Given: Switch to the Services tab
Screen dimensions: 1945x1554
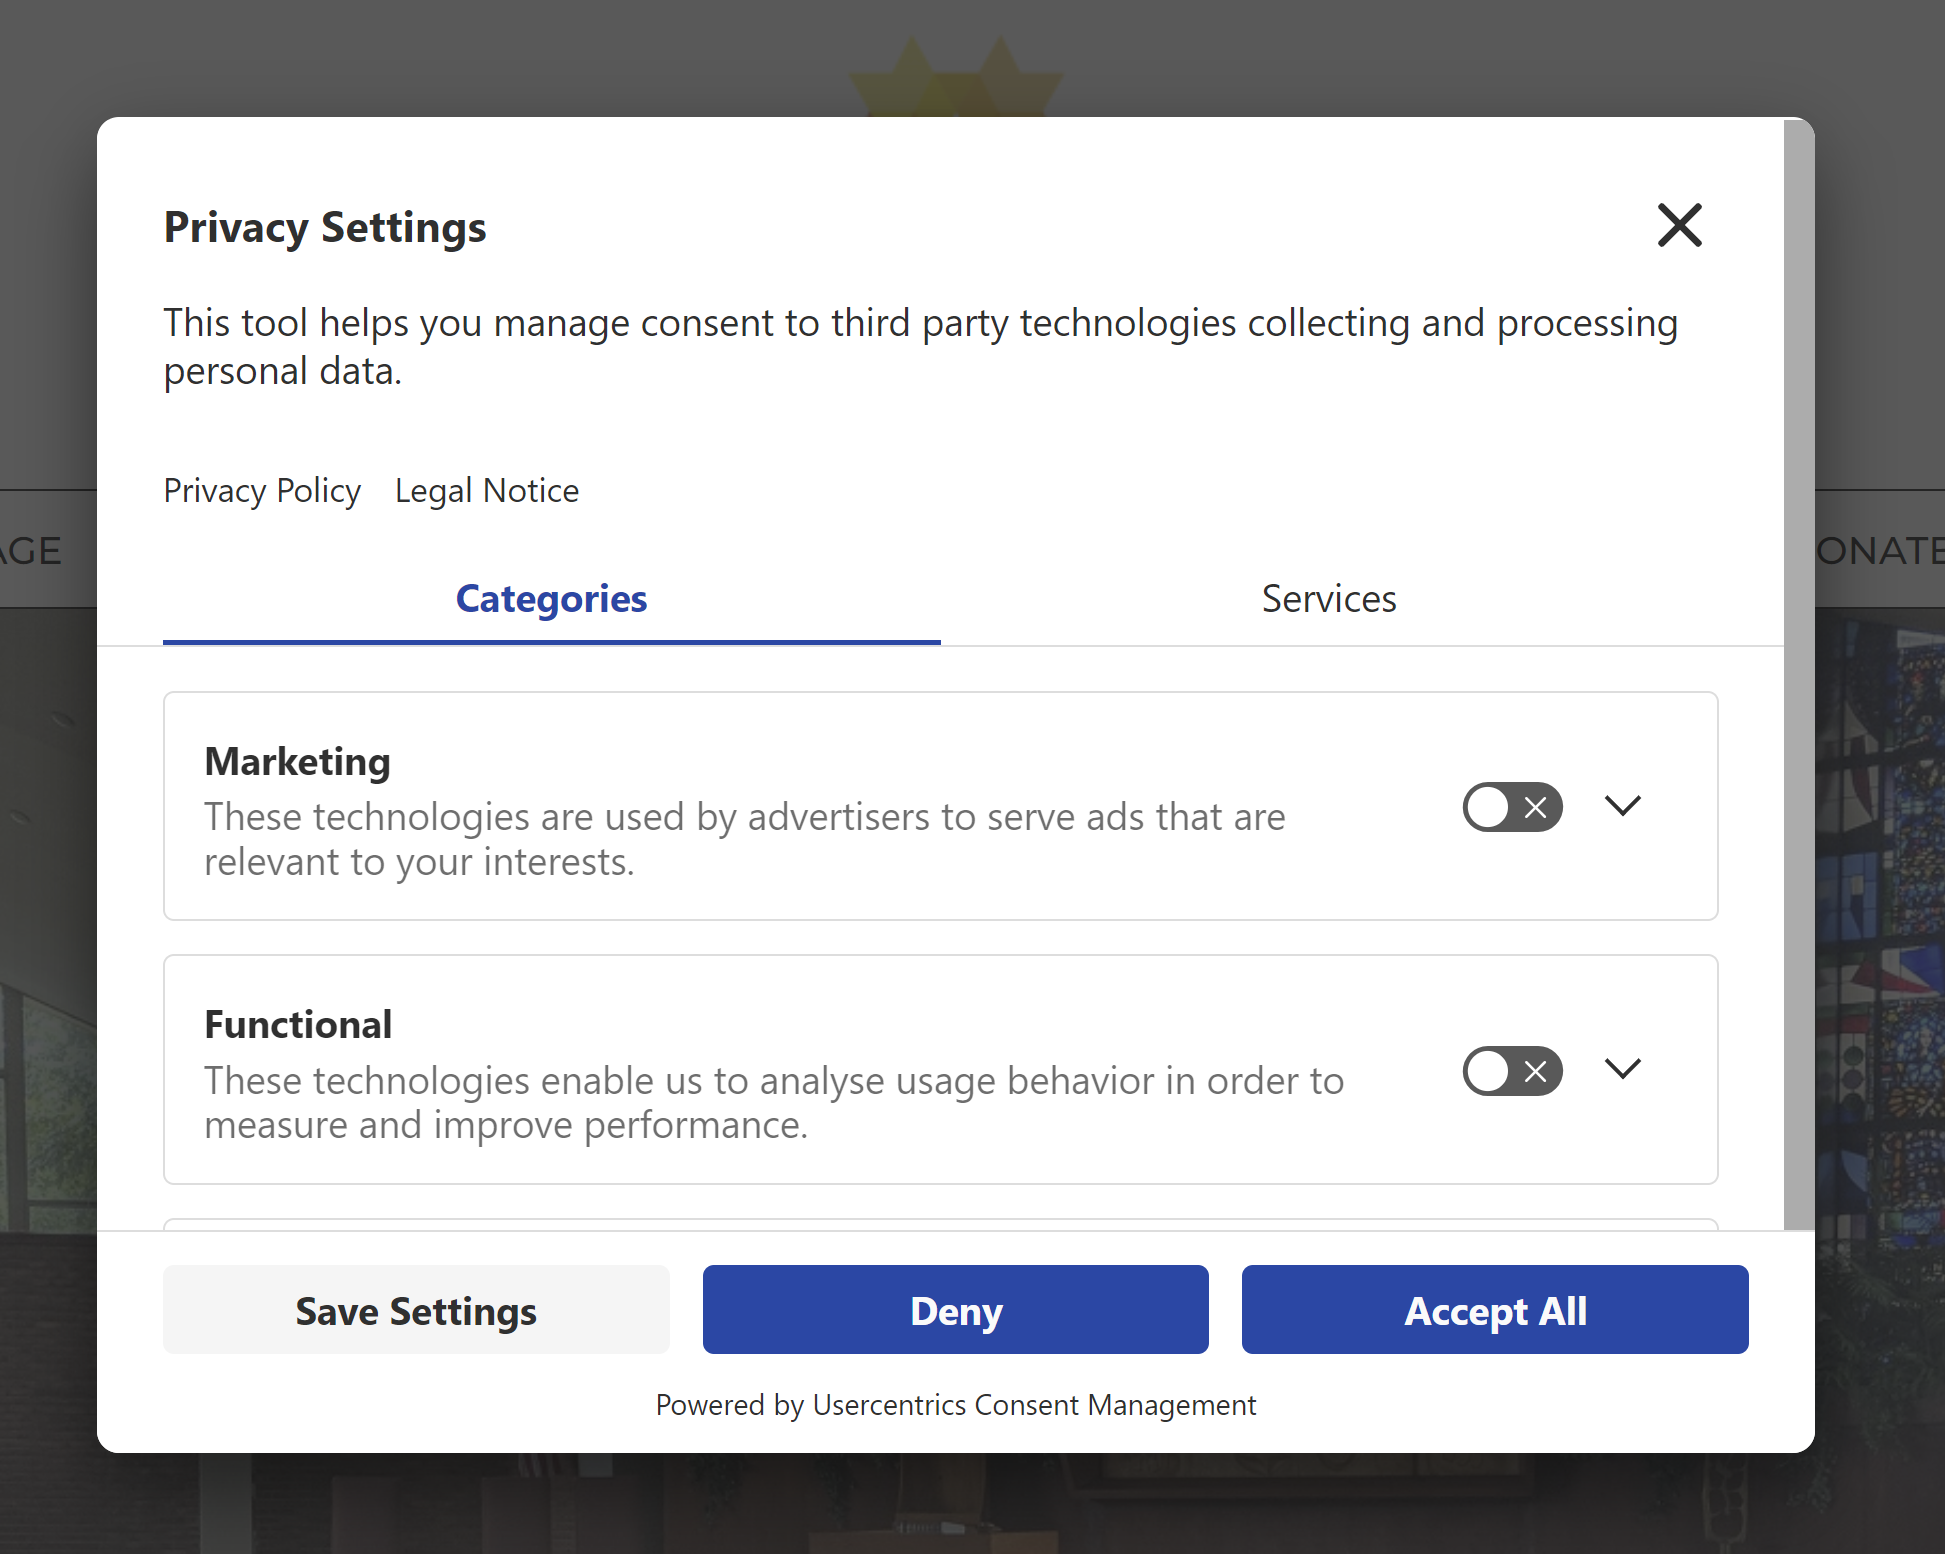Looking at the screenshot, I should pyautogui.click(x=1329, y=598).
